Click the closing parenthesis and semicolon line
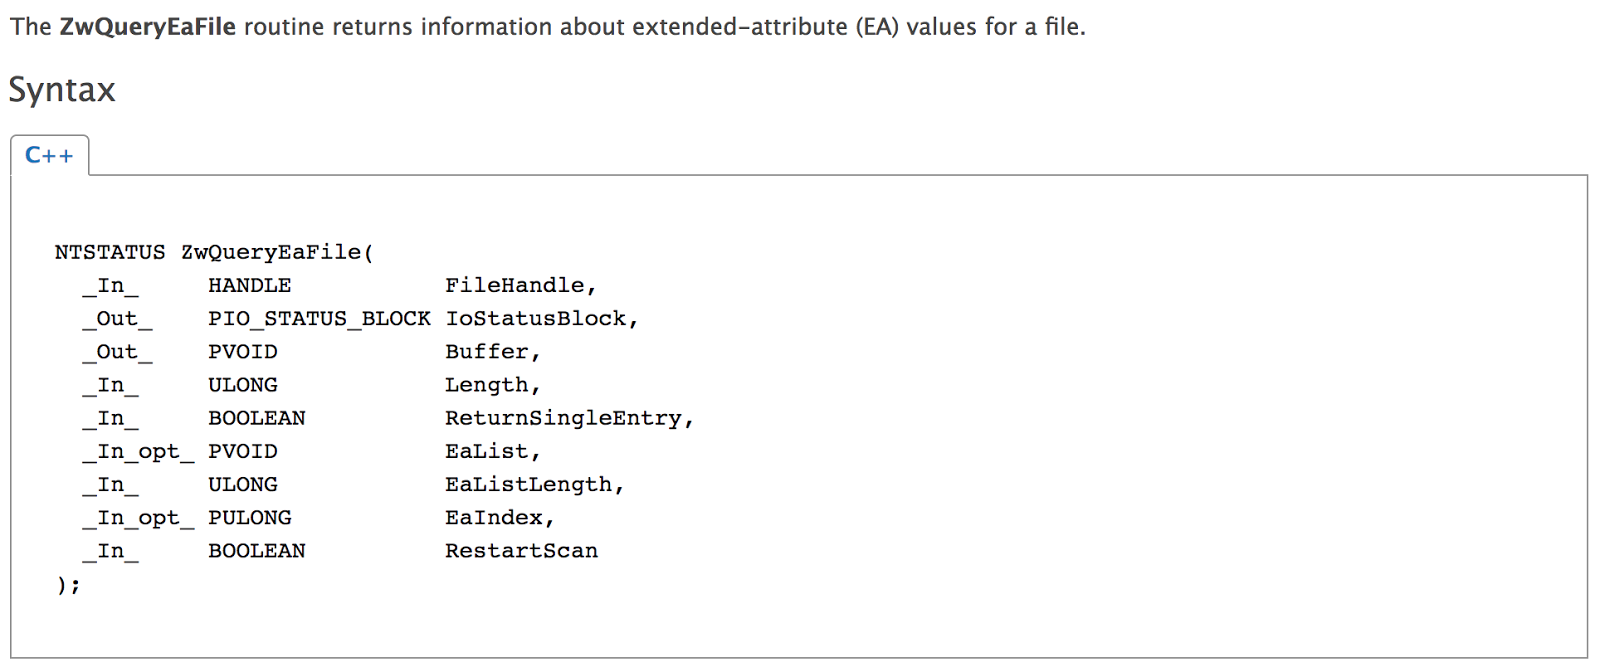 [x=68, y=584]
